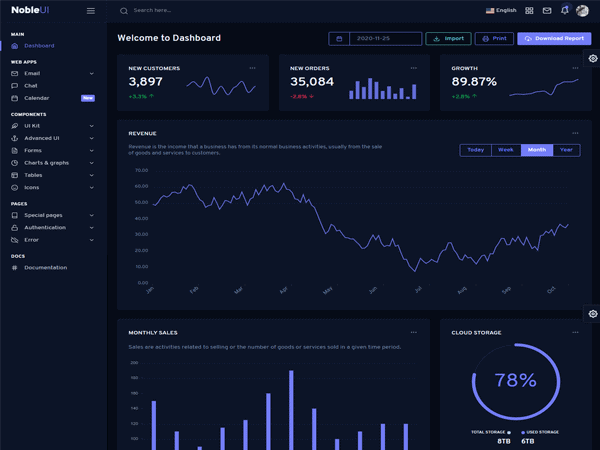The height and width of the screenshot is (450, 600).
Task: Select the Year revenue range
Action: click(x=566, y=150)
